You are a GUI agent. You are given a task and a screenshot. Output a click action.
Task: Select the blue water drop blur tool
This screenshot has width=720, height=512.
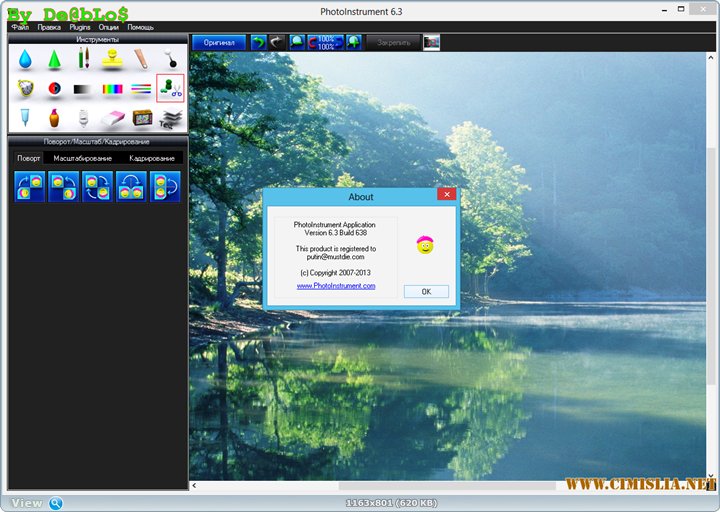point(25,58)
